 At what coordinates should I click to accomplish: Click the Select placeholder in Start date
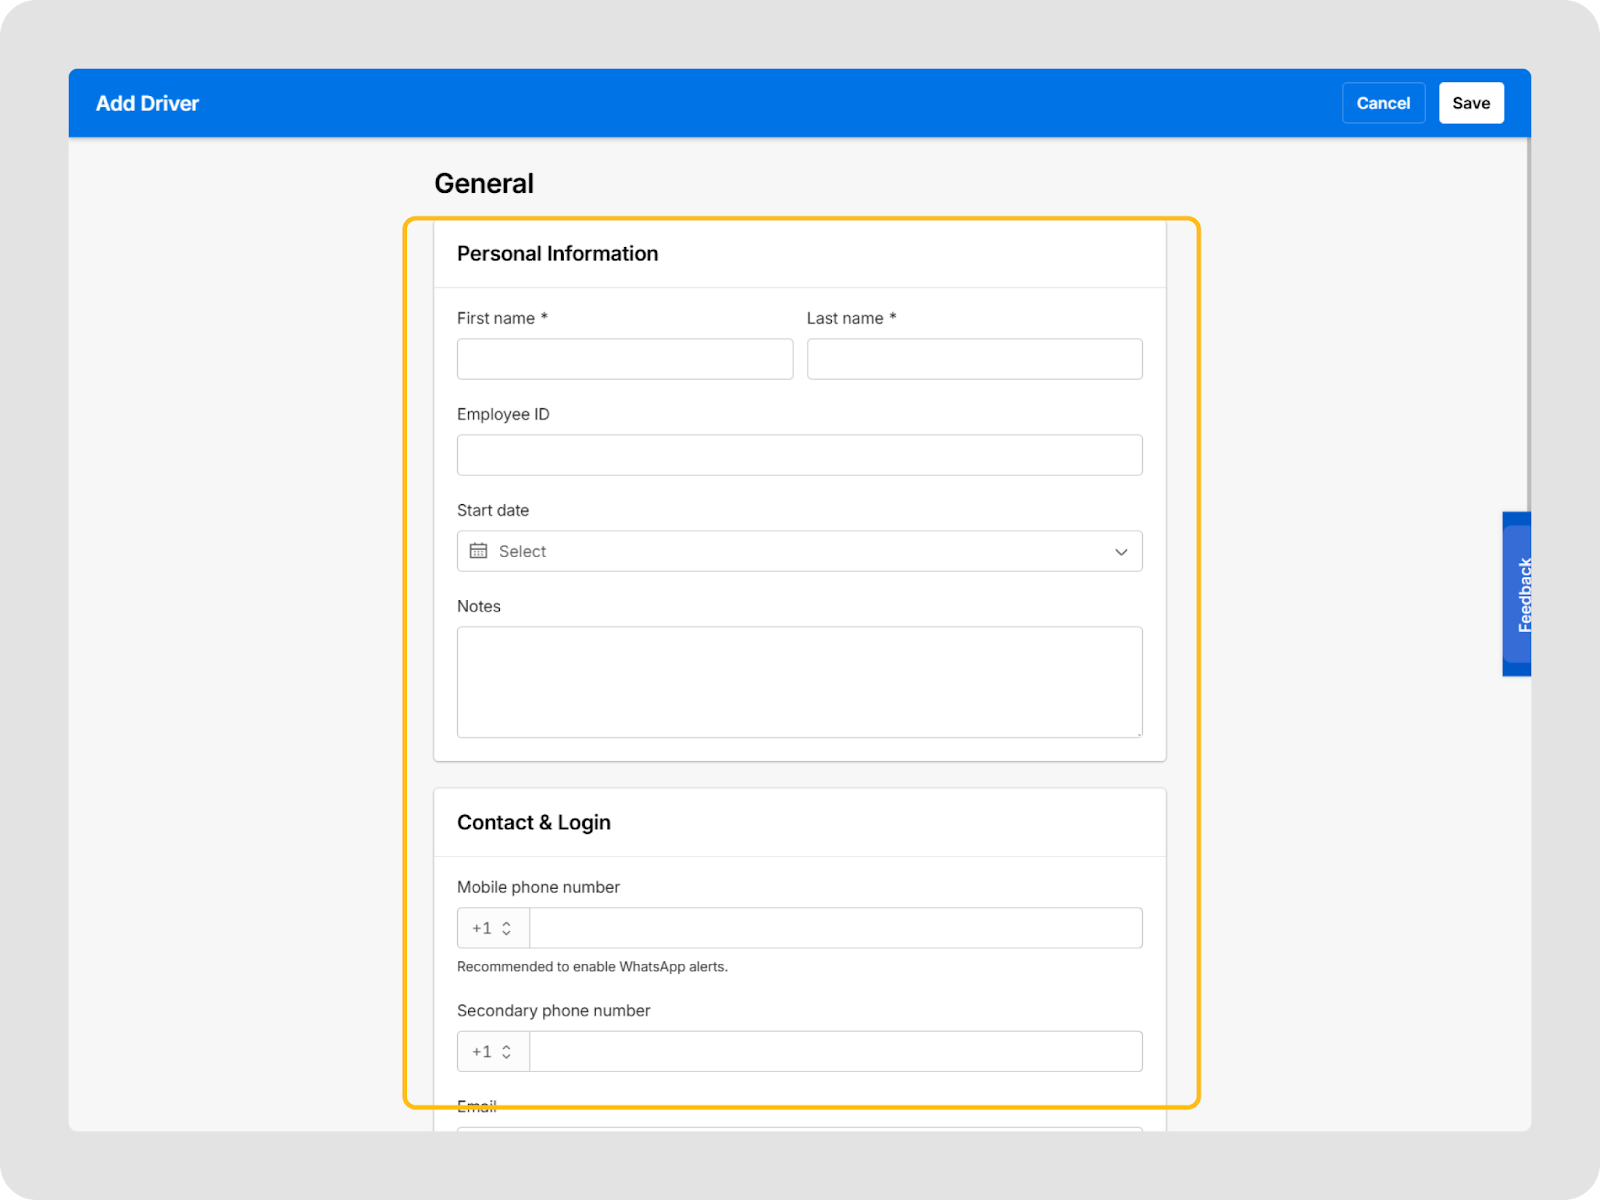click(x=522, y=552)
